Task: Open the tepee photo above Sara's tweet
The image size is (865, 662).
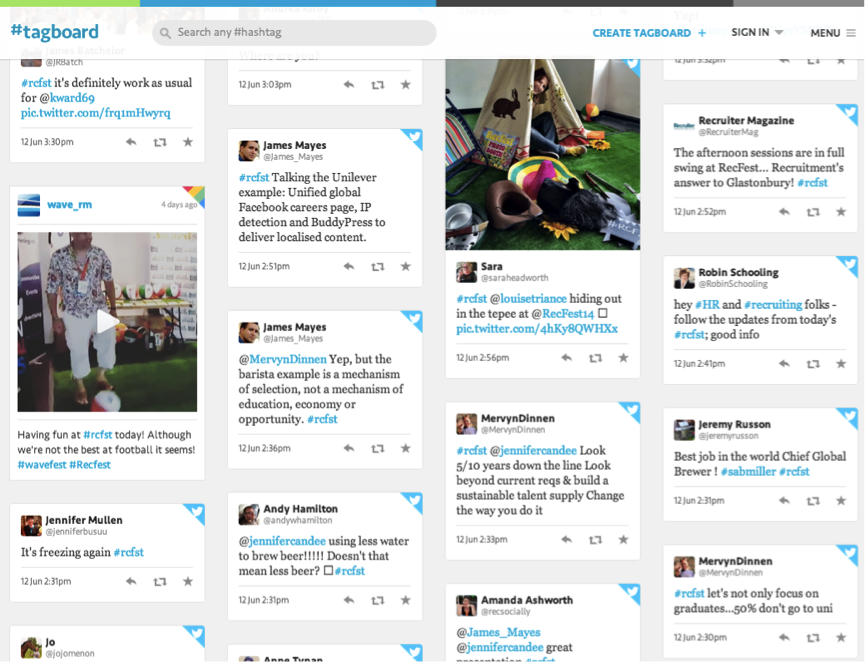Action: coord(543,154)
